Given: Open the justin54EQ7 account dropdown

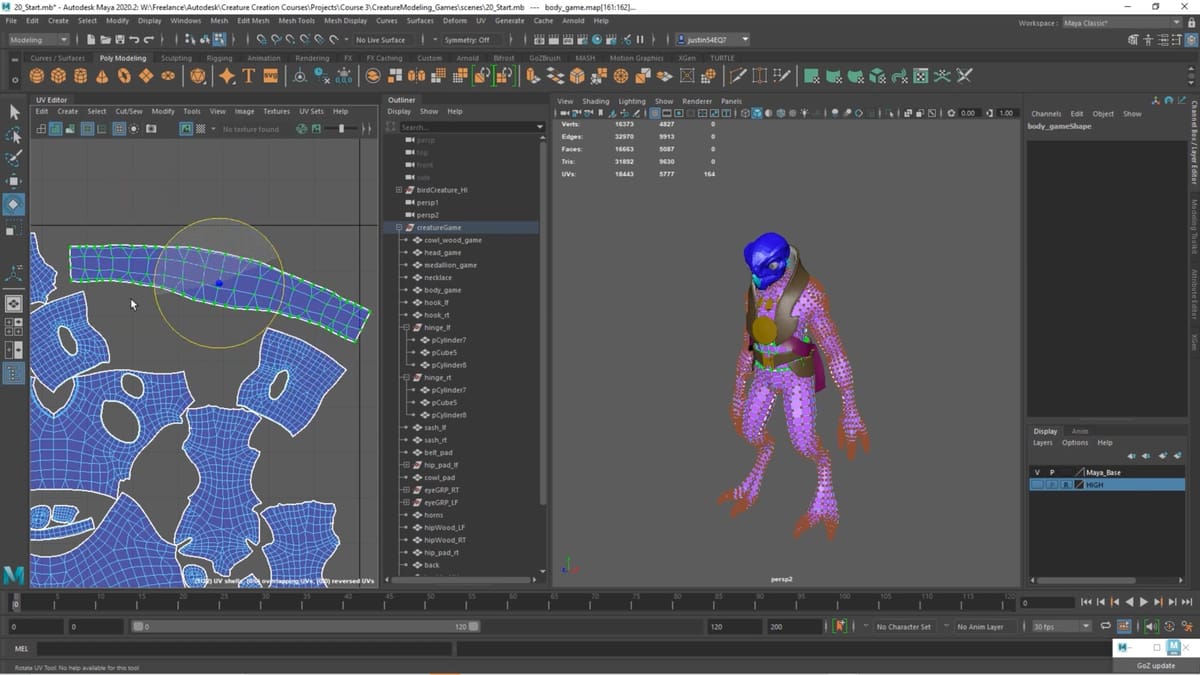Looking at the screenshot, I should (x=714, y=40).
